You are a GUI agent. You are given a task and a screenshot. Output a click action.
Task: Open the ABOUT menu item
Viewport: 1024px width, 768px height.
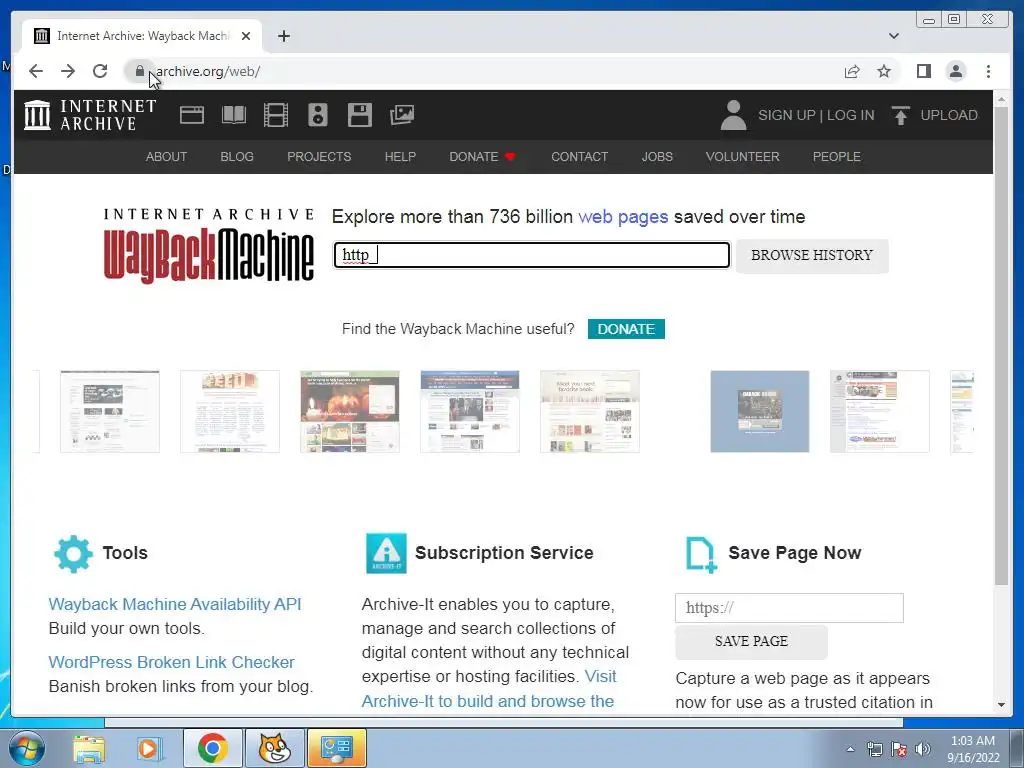pos(167,157)
